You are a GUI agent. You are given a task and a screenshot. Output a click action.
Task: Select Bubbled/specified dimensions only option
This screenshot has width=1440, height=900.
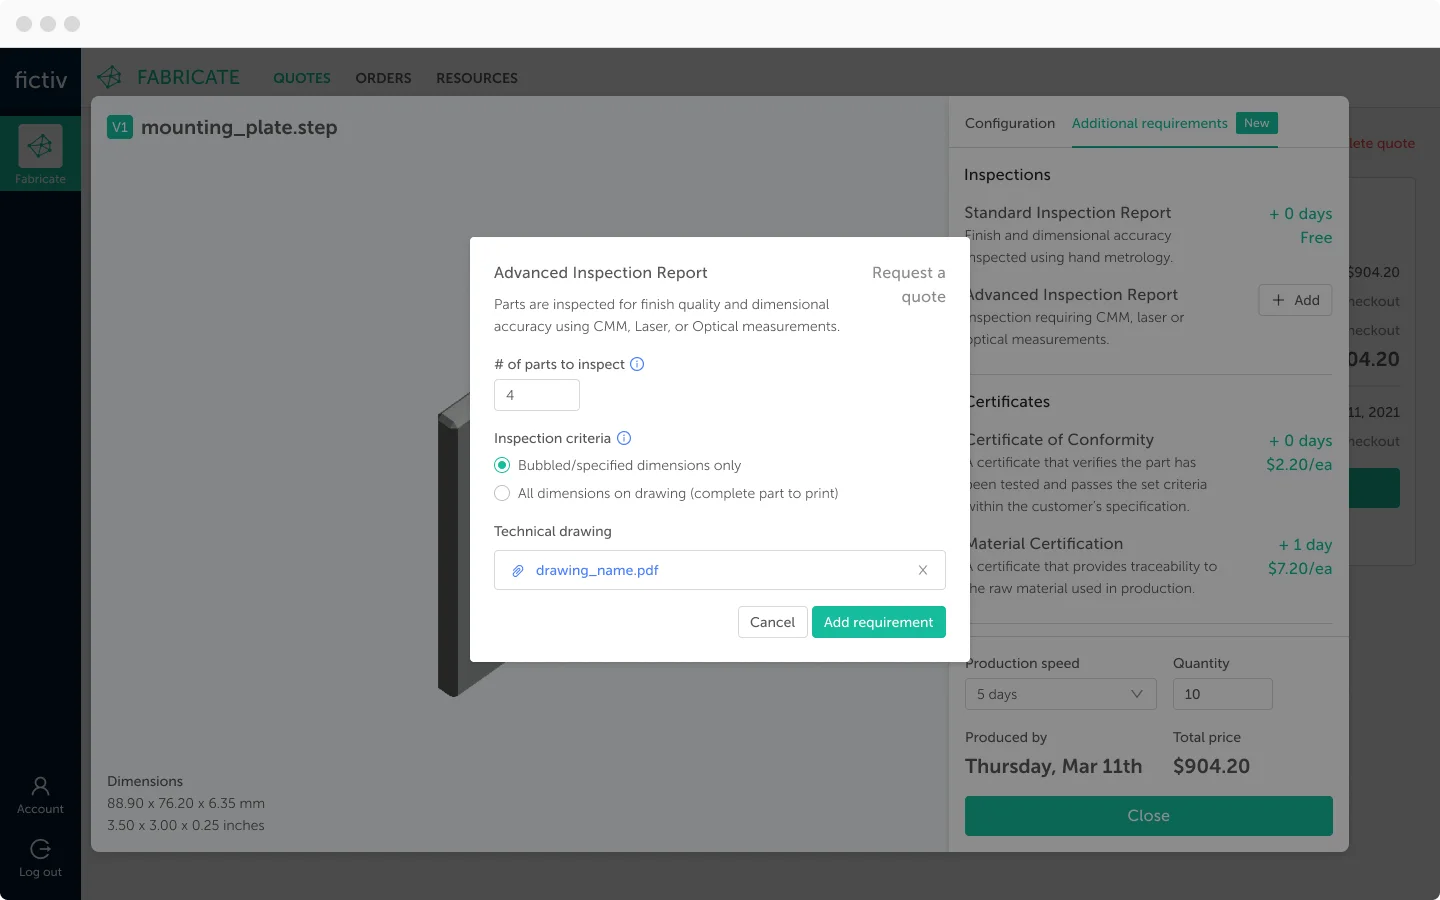coord(502,465)
